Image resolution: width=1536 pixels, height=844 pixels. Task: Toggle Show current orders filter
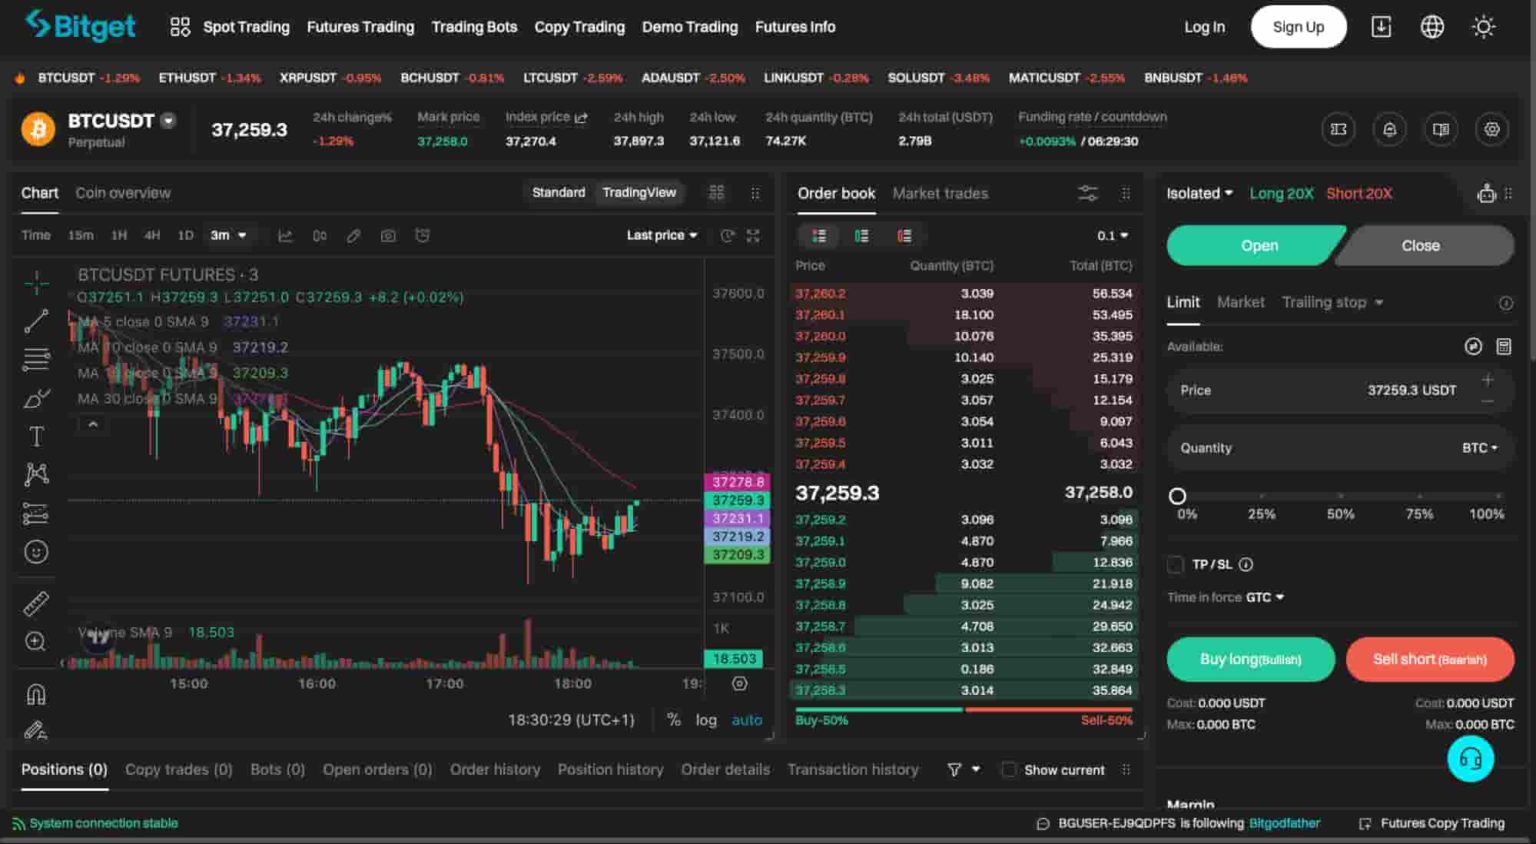click(1008, 770)
